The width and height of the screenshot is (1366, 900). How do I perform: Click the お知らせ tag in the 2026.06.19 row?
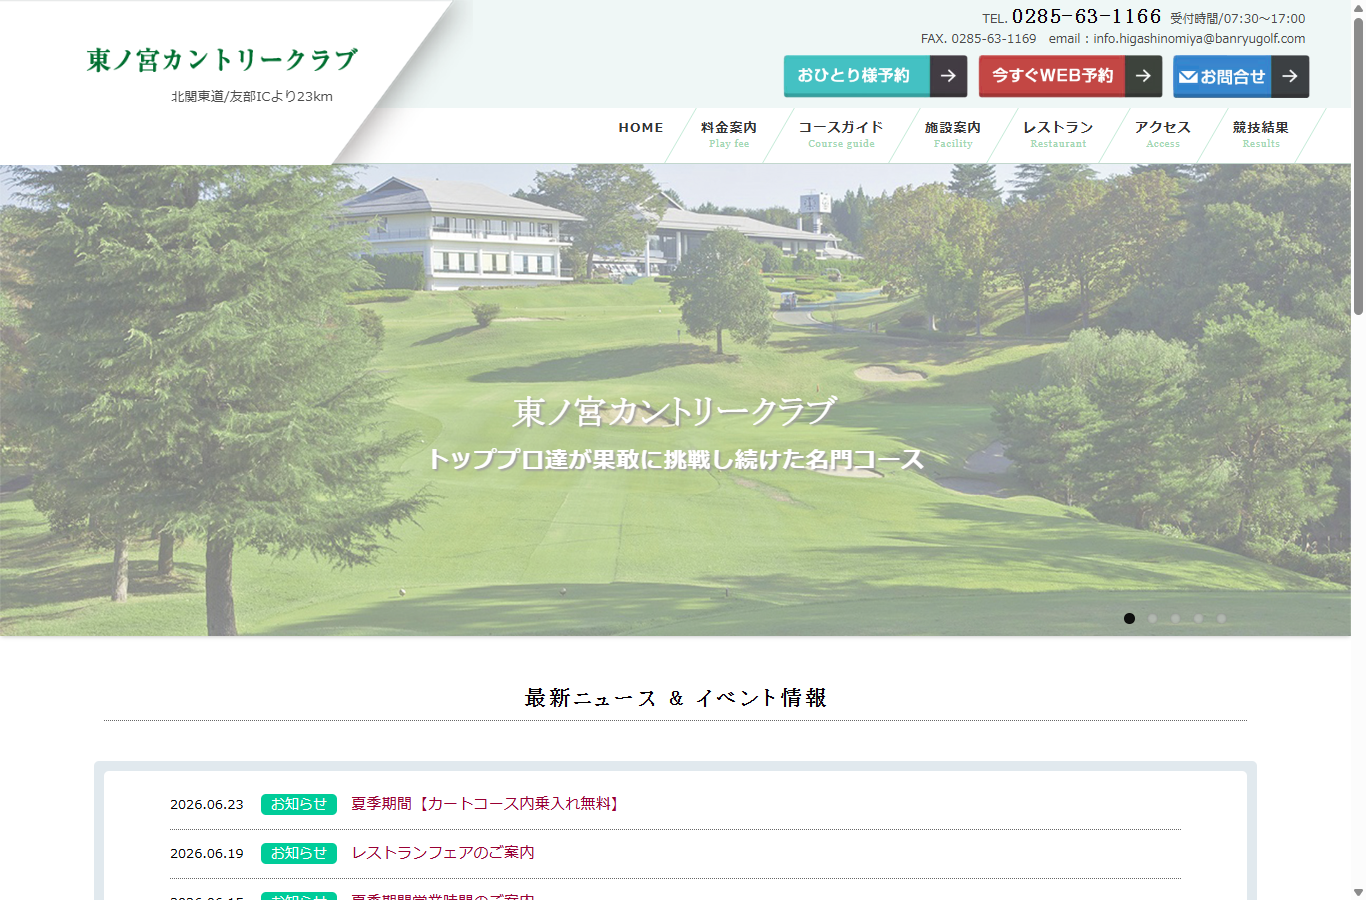pyautogui.click(x=299, y=853)
